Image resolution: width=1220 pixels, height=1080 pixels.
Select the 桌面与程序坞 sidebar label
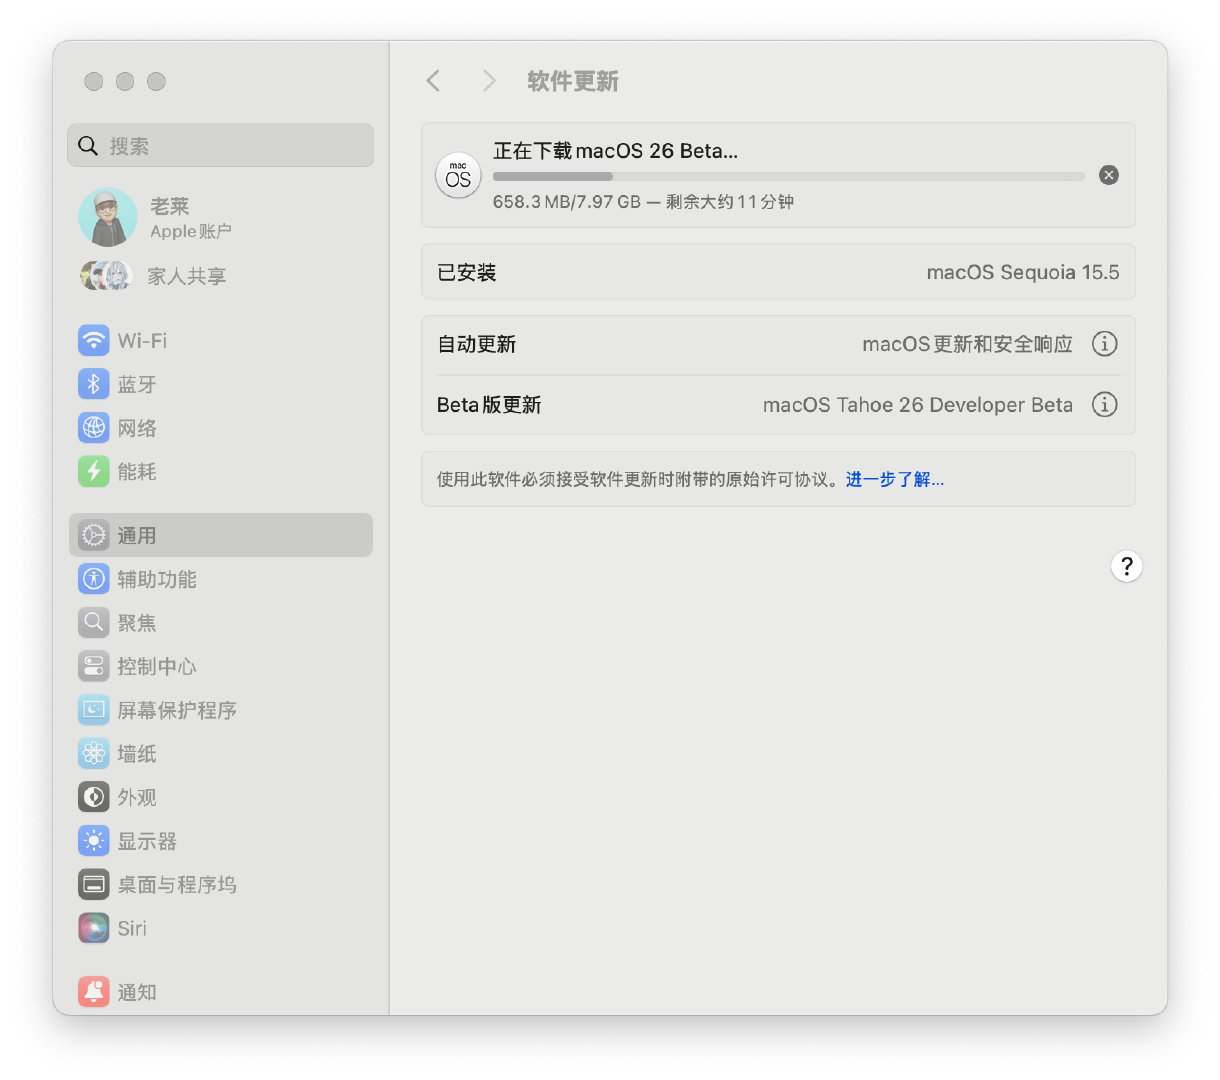[177, 884]
